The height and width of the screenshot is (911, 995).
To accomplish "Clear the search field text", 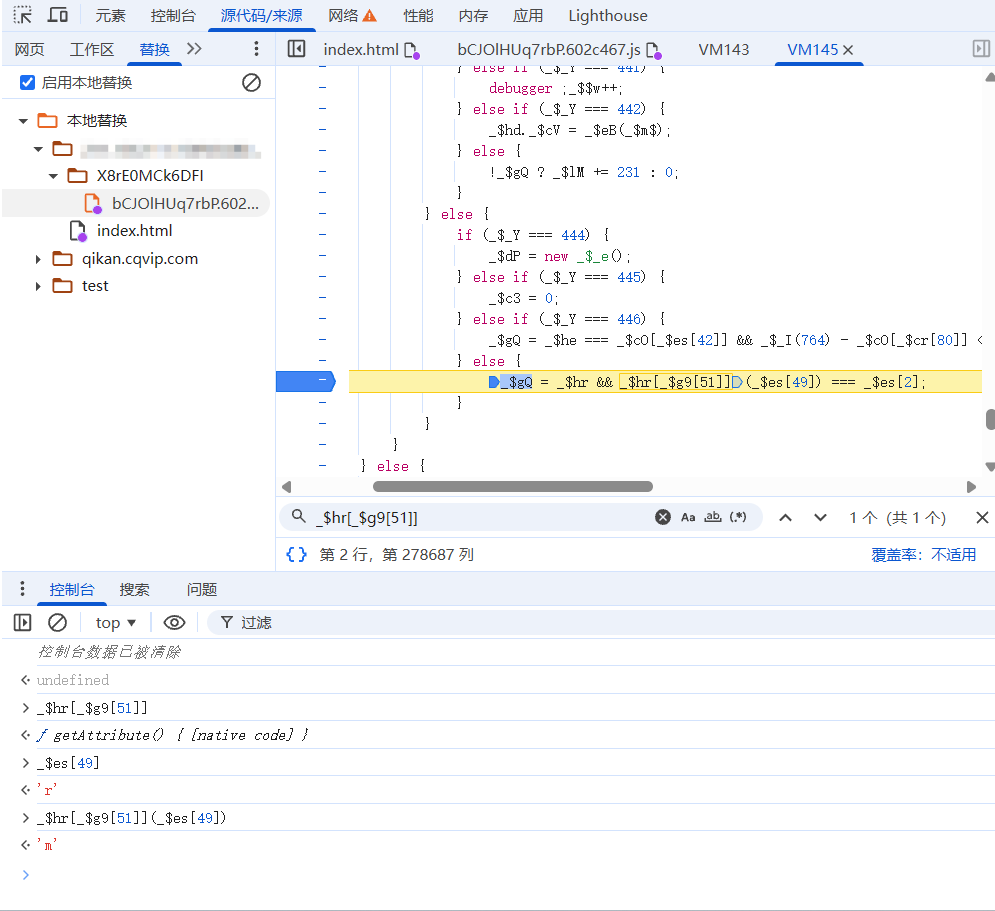I will pyautogui.click(x=662, y=517).
